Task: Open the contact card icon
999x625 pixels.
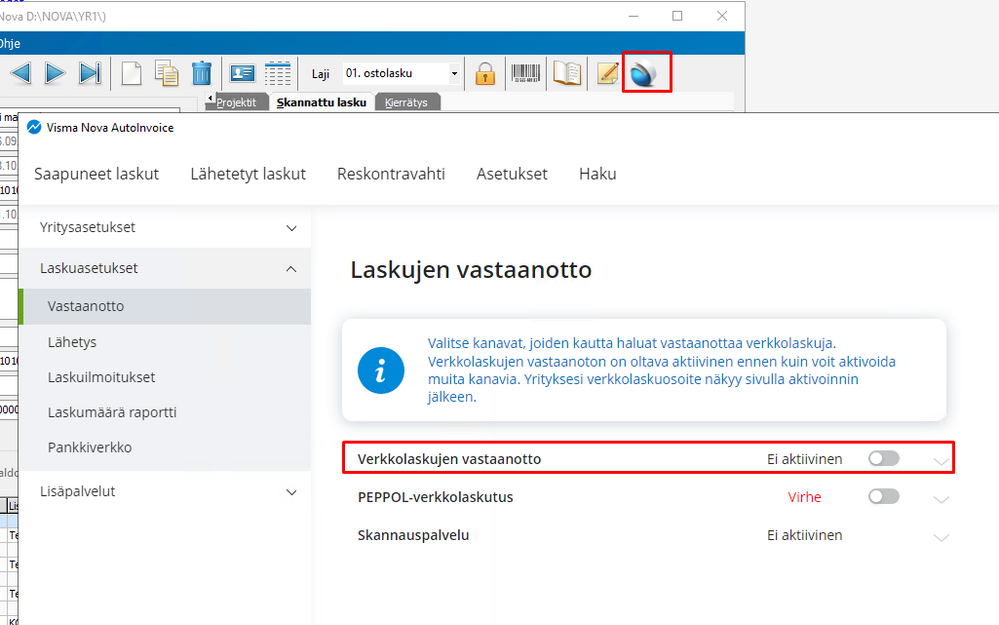Action: (242, 73)
